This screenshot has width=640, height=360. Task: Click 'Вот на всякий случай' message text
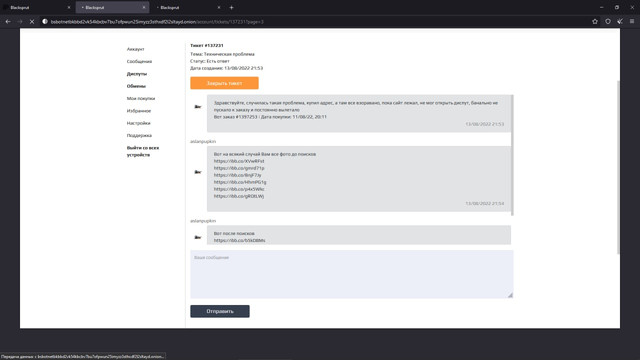coord(265,154)
